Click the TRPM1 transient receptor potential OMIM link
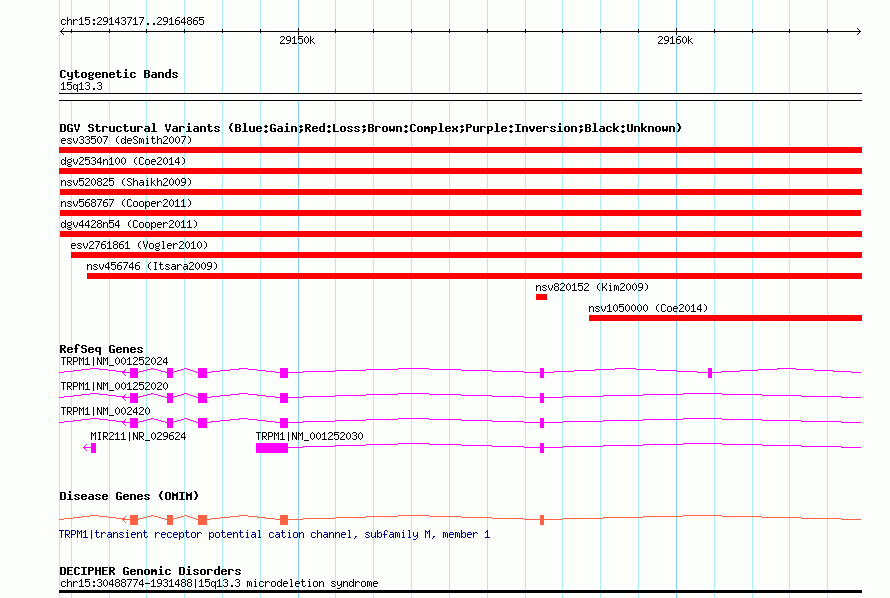The width and height of the screenshot is (890, 598). 274,534
